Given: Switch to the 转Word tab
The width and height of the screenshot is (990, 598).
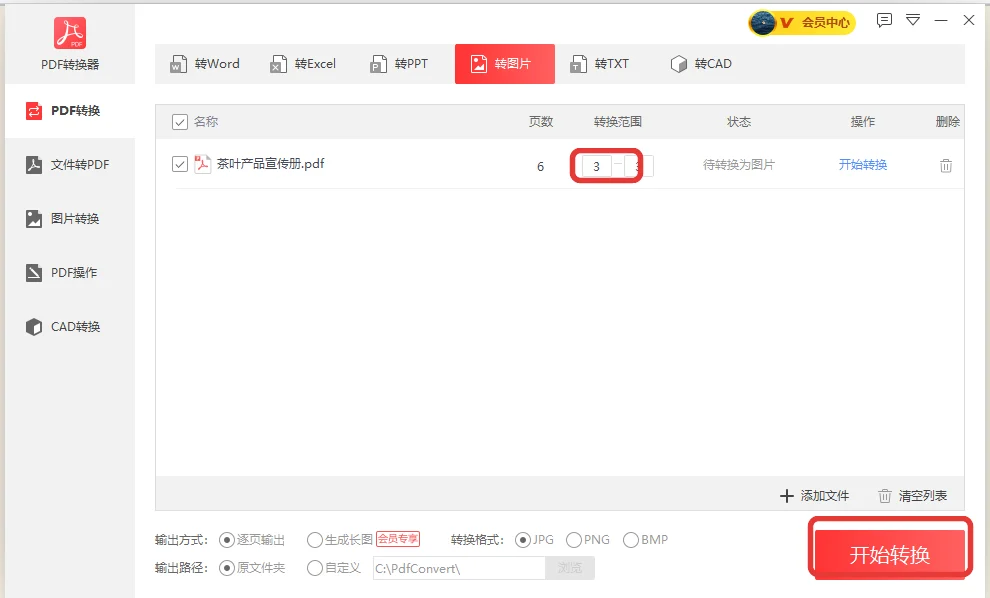Looking at the screenshot, I should pos(205,64).
